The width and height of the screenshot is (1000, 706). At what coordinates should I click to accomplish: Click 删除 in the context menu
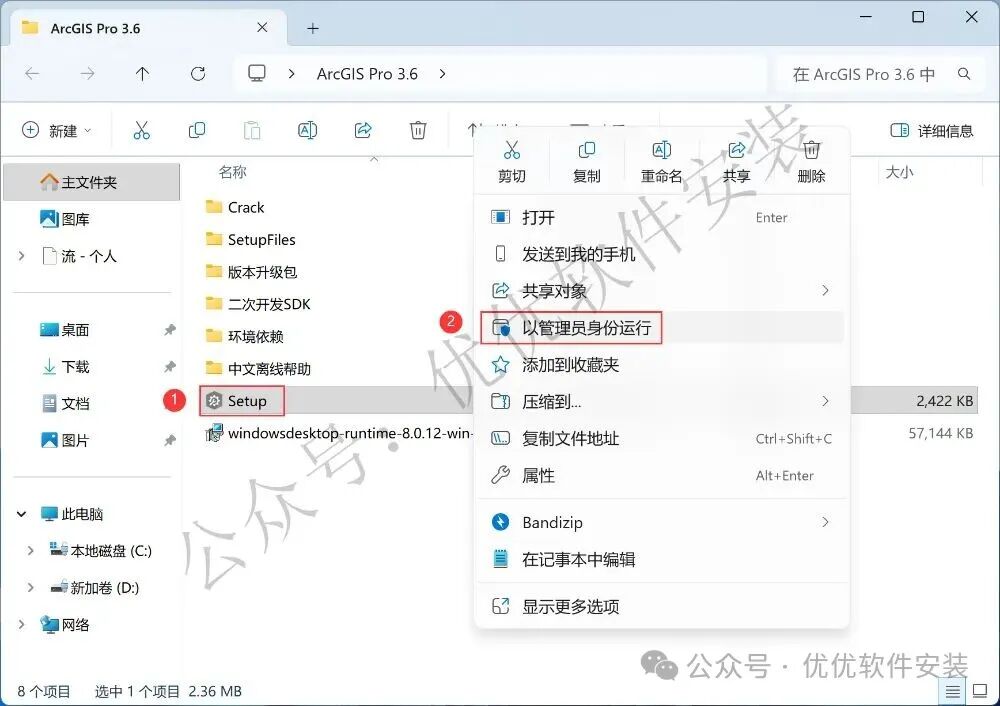(811, 162)
